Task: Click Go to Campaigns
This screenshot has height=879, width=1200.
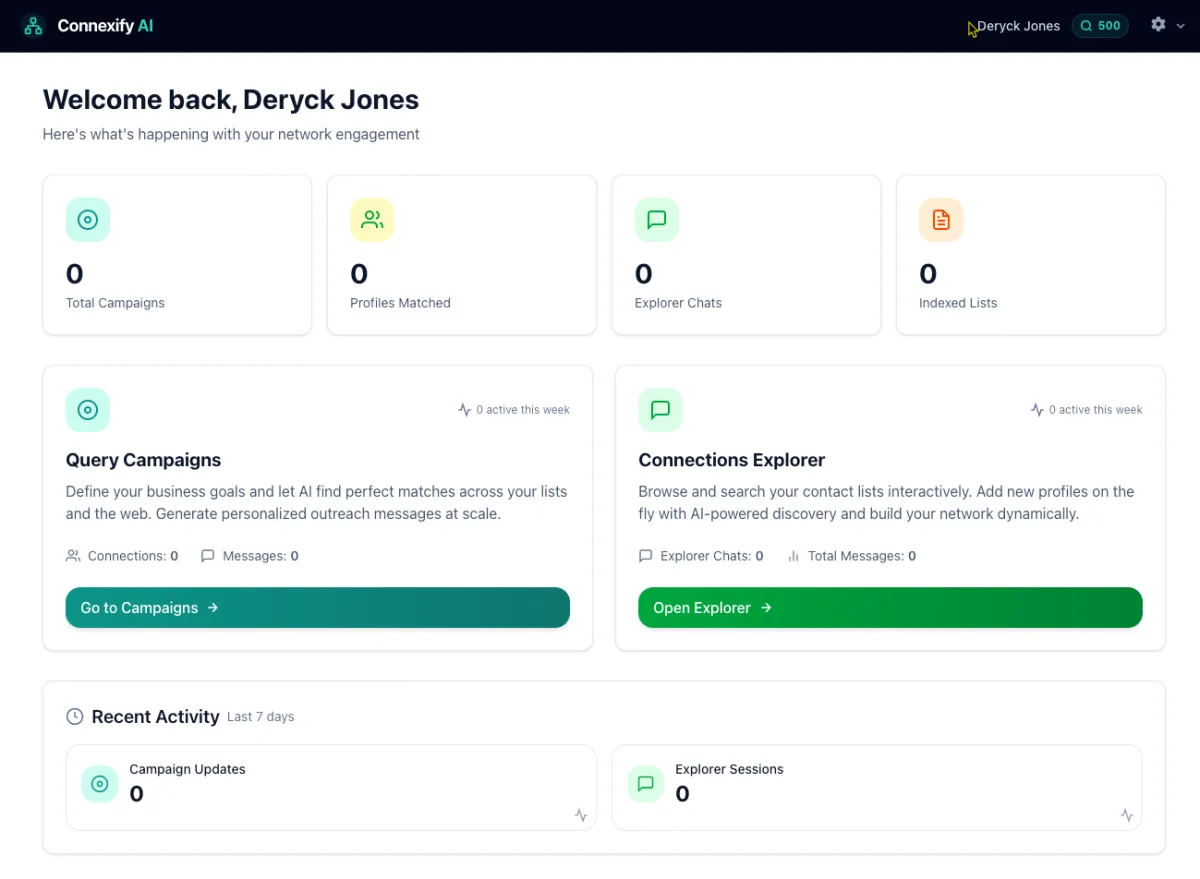Action: pyautogui.click(x=317, y=607)
